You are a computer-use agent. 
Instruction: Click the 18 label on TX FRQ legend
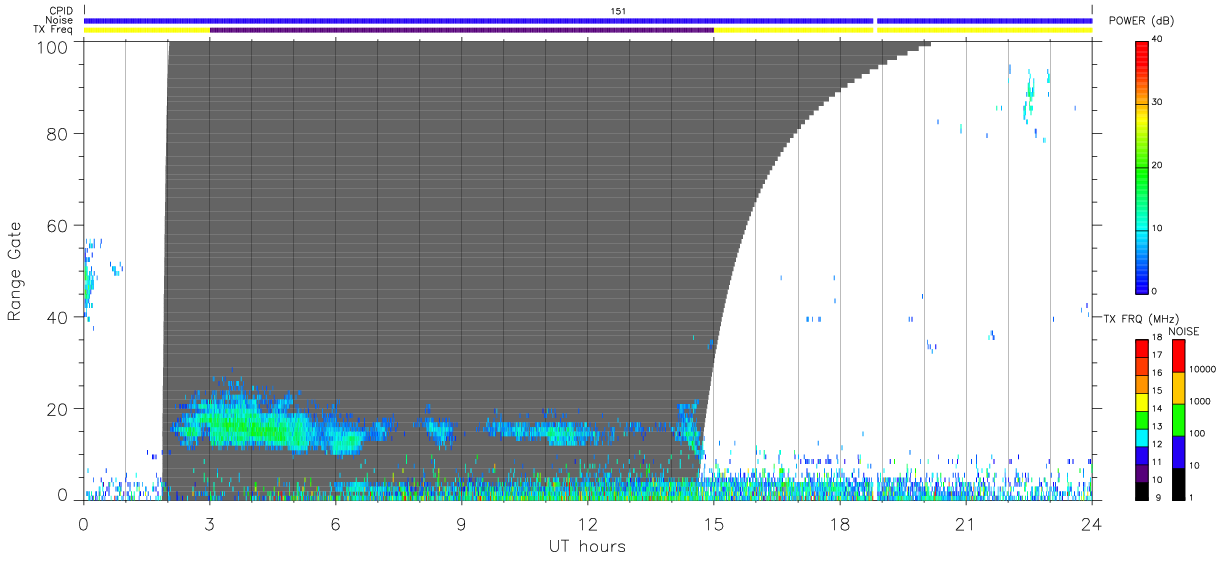tap(1158, 338)
